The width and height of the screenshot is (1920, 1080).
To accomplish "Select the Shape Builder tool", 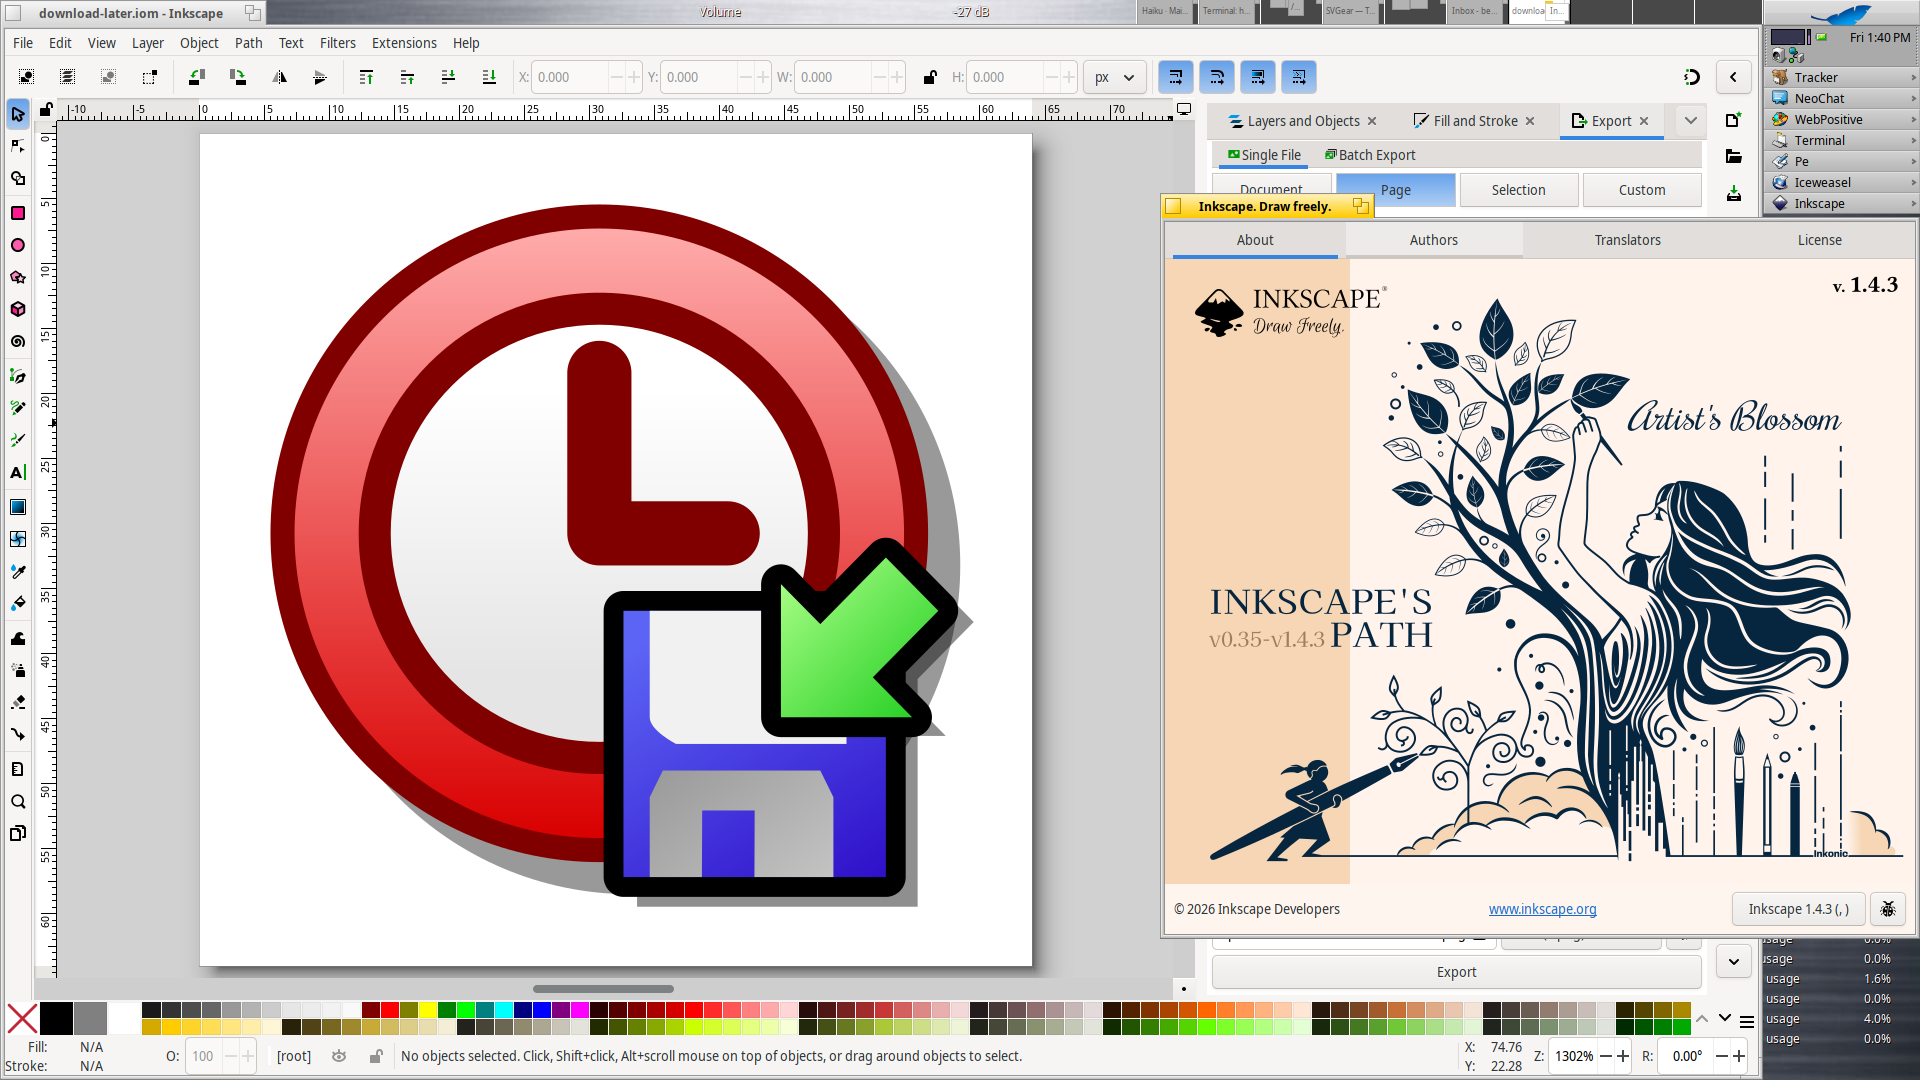I will click(18, 179).
